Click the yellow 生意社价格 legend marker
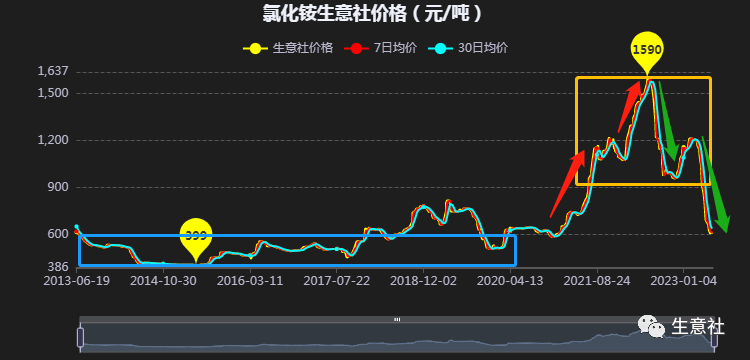This screenshot has height=360, width=750. [x=255, y=48]
